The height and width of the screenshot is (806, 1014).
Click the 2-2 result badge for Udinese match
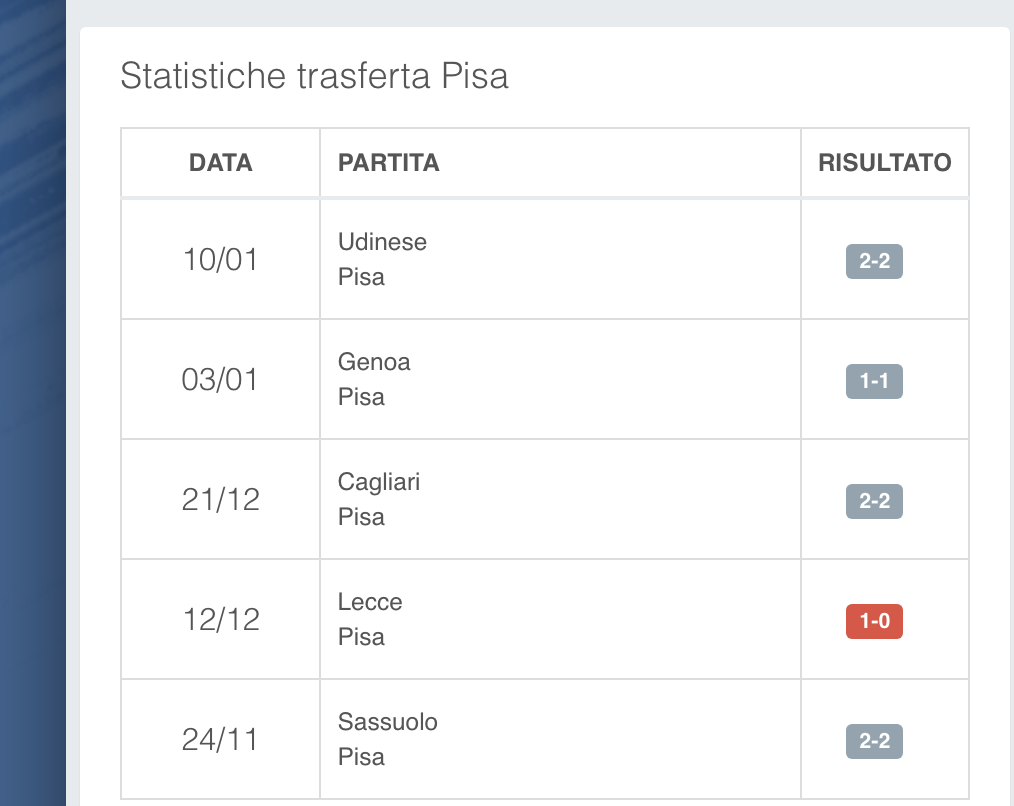pyautogui.click(x=874, y=262)
